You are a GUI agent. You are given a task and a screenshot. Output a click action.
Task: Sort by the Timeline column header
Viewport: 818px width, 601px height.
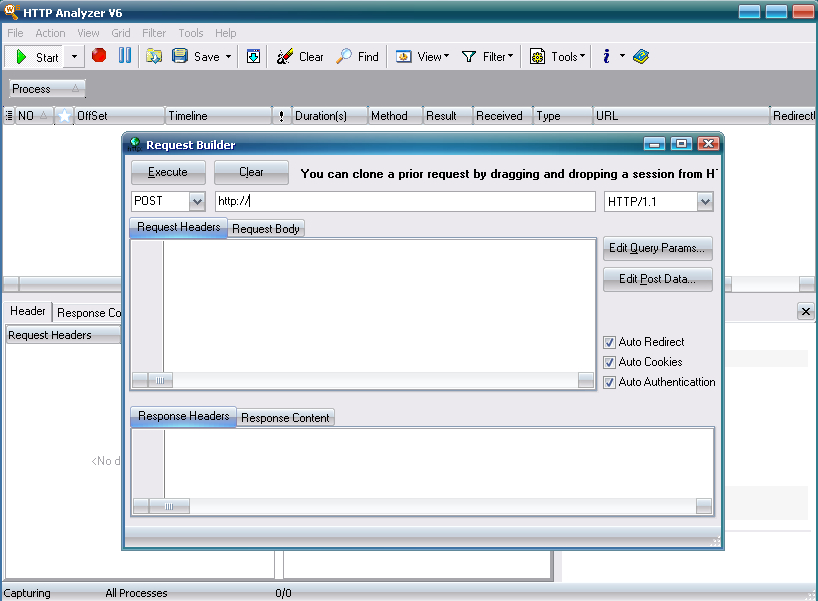click(219, 116)
